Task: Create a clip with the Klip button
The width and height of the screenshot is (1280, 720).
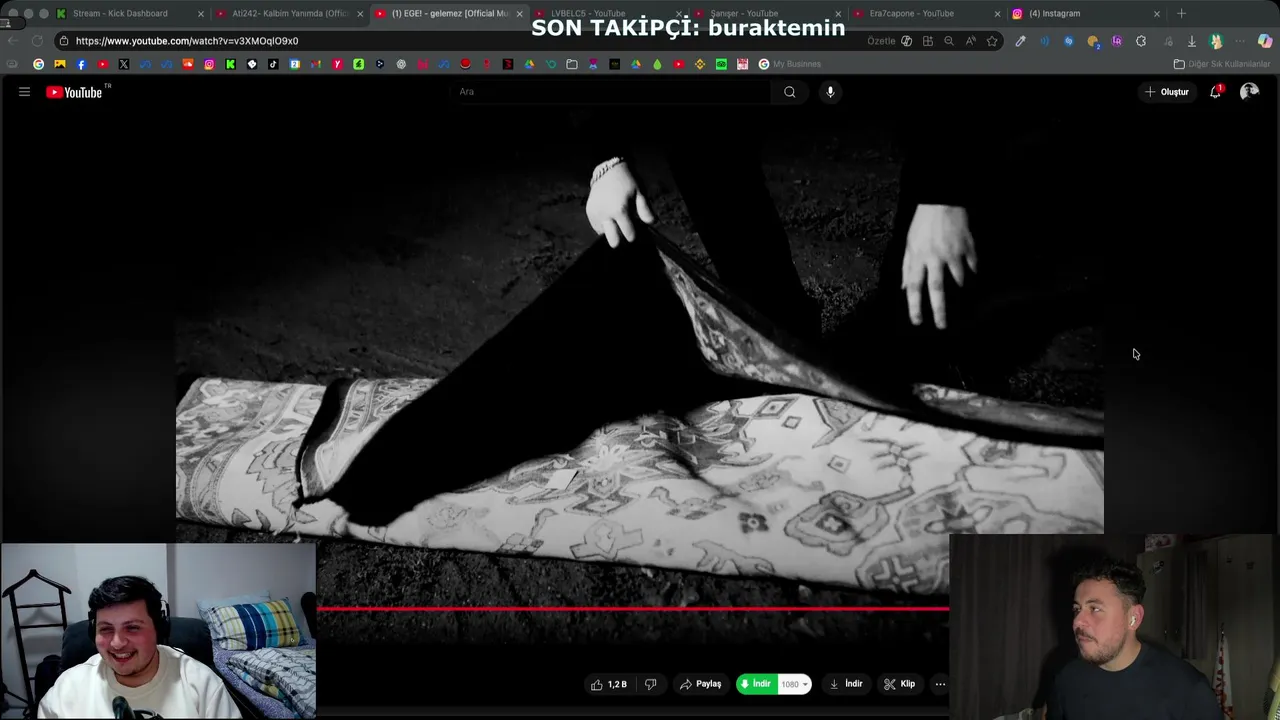Action: click(899, 684)
